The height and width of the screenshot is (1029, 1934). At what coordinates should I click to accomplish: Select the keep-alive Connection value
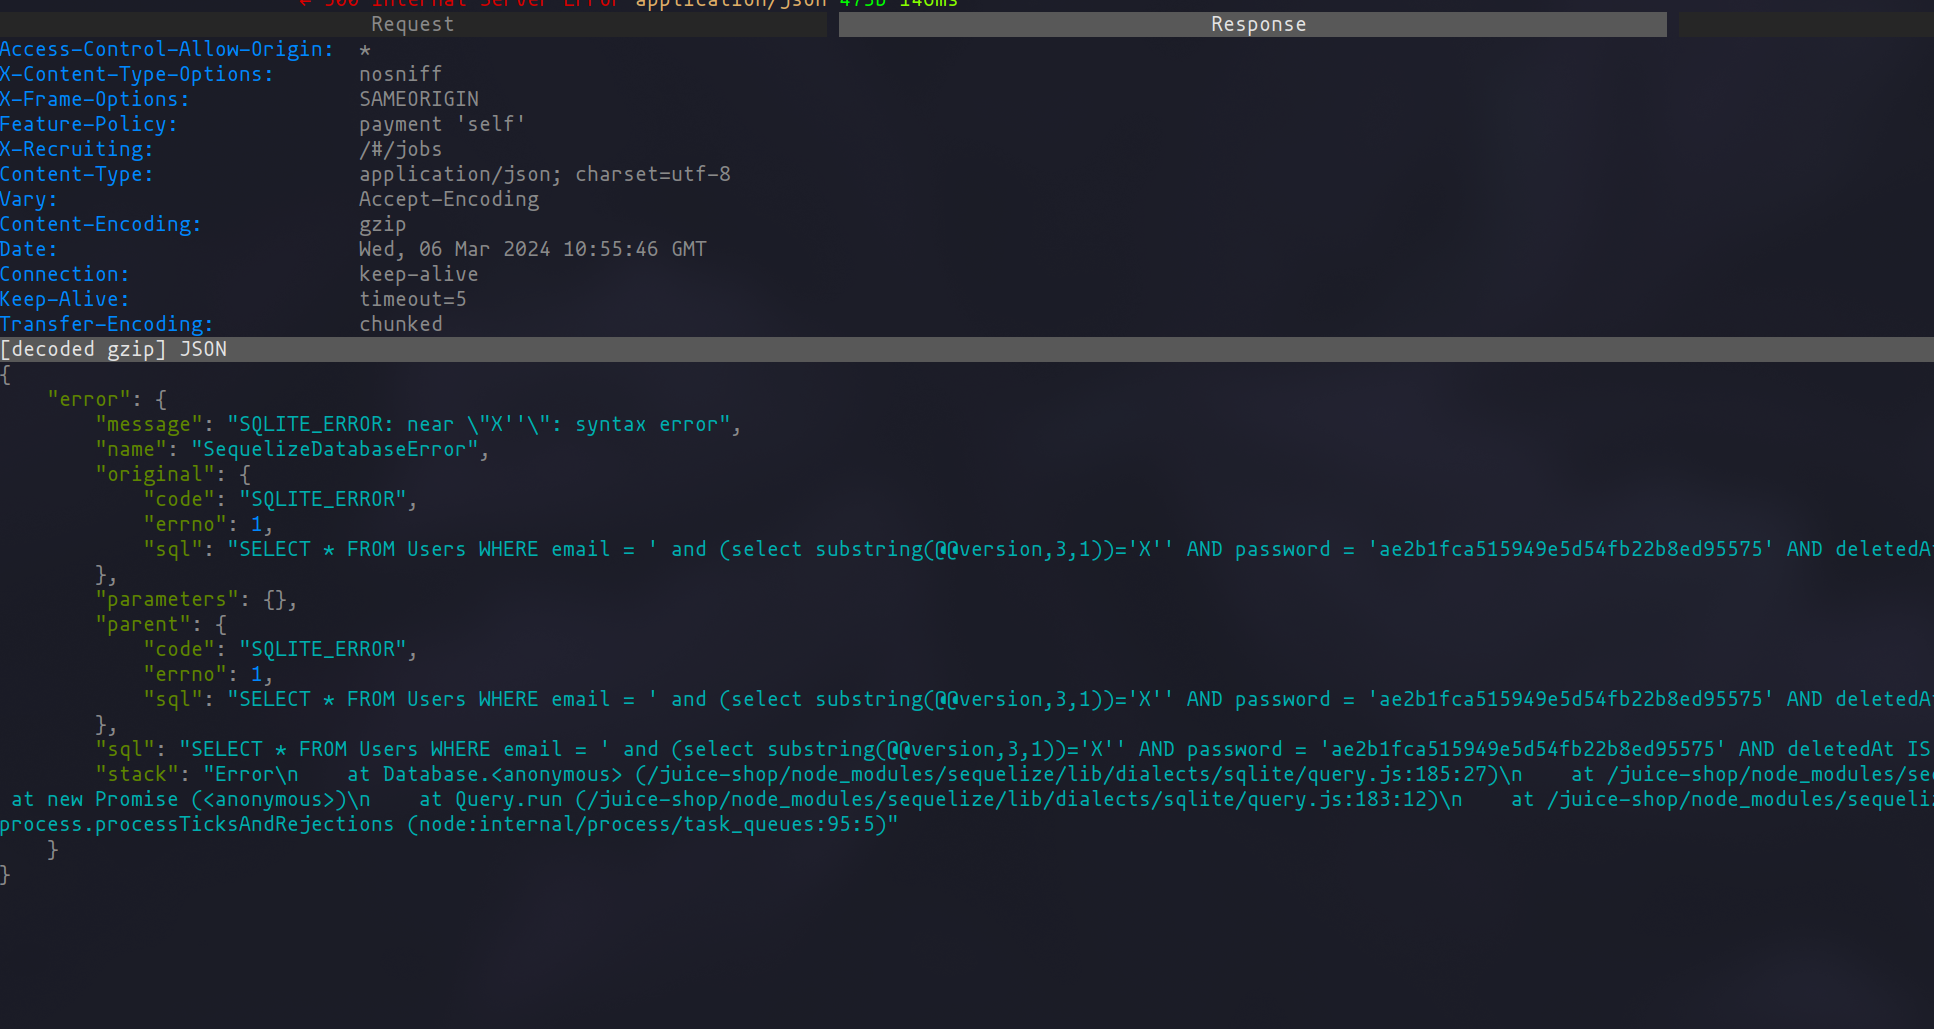coord(418,274)
